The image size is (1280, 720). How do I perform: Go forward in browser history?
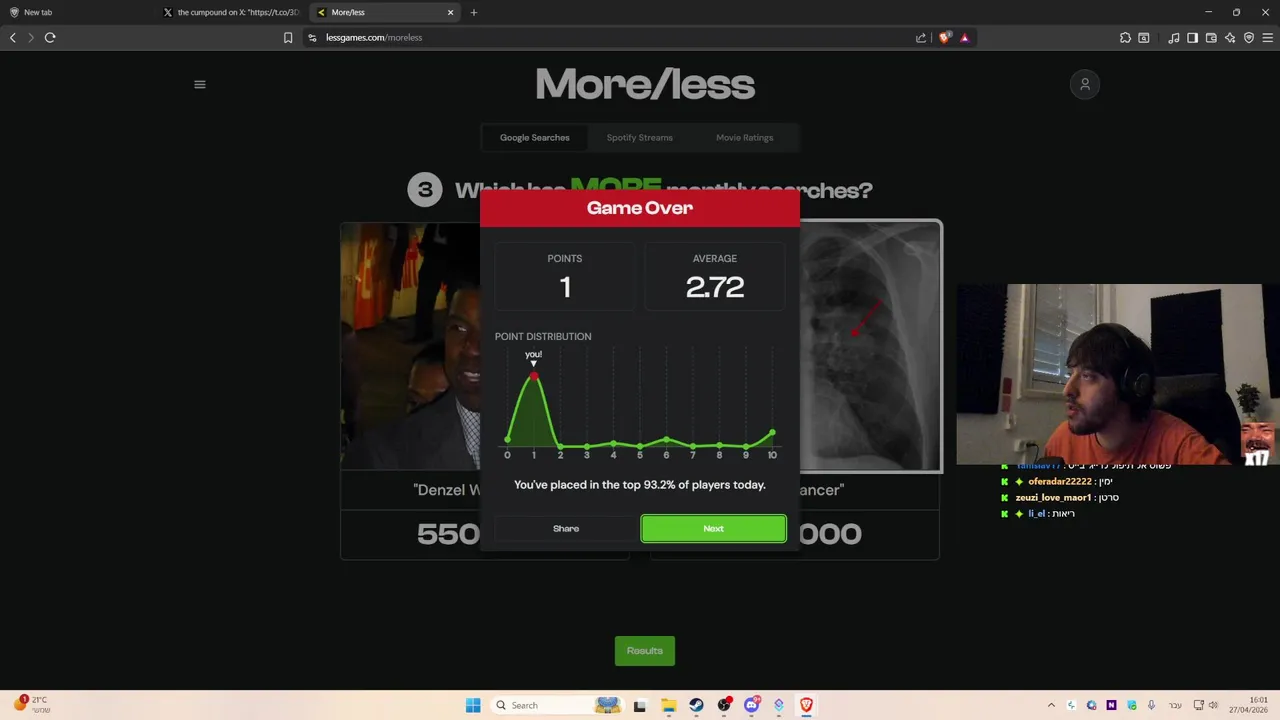(x=31, y=37)
